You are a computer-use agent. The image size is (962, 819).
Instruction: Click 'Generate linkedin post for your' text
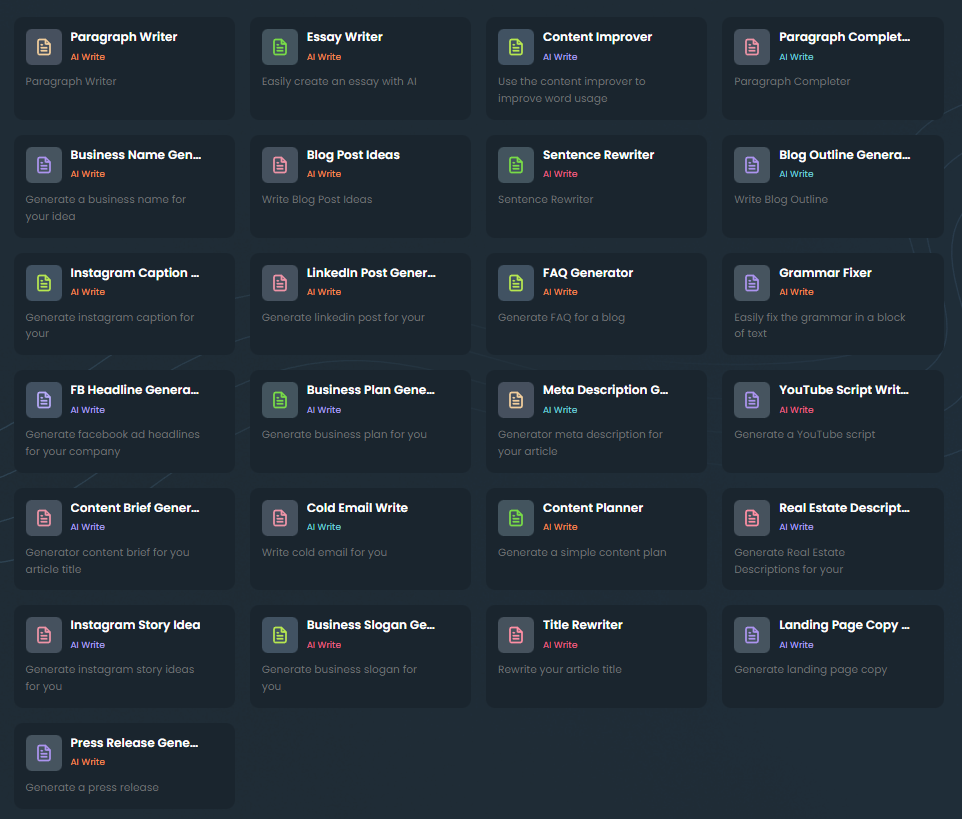click(x=342, y=317)
